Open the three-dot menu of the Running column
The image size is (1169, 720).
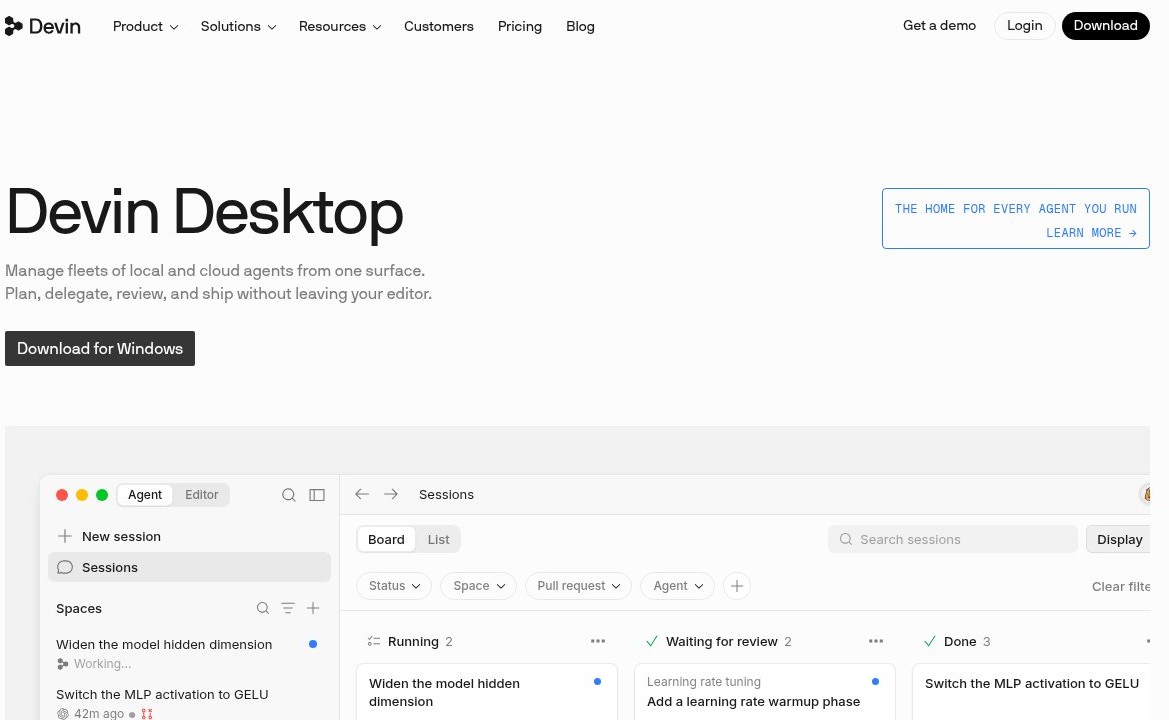pyautogui.click(x=598, y=641)
